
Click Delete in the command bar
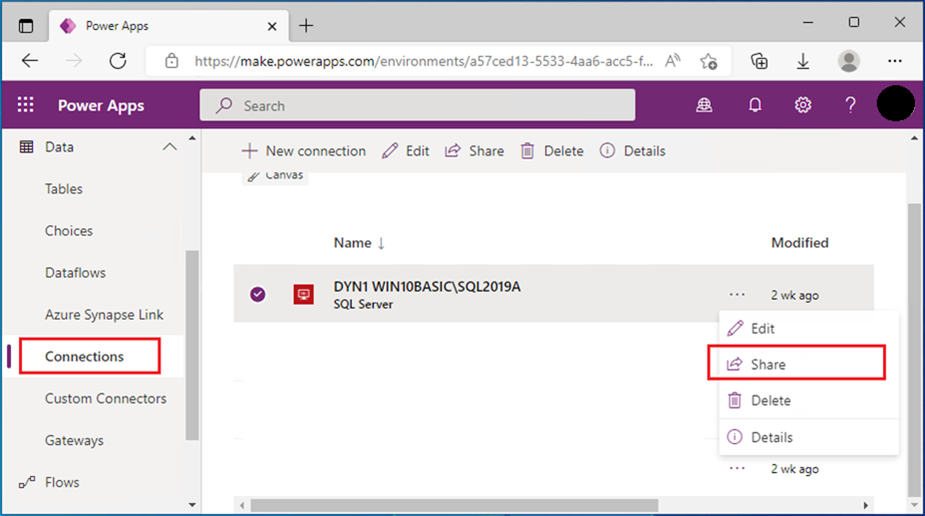[552, 151]
